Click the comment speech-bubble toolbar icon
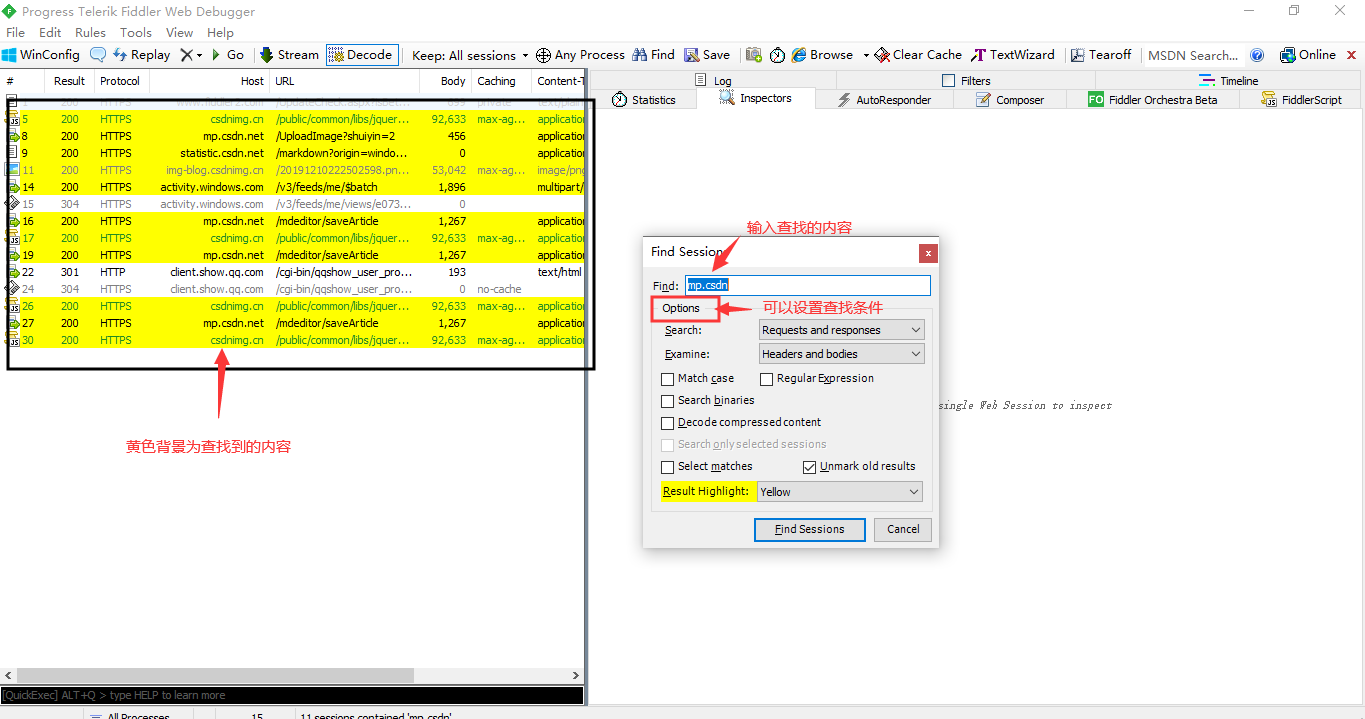This screenshot has width=1365, height=719. coord(98,55)
